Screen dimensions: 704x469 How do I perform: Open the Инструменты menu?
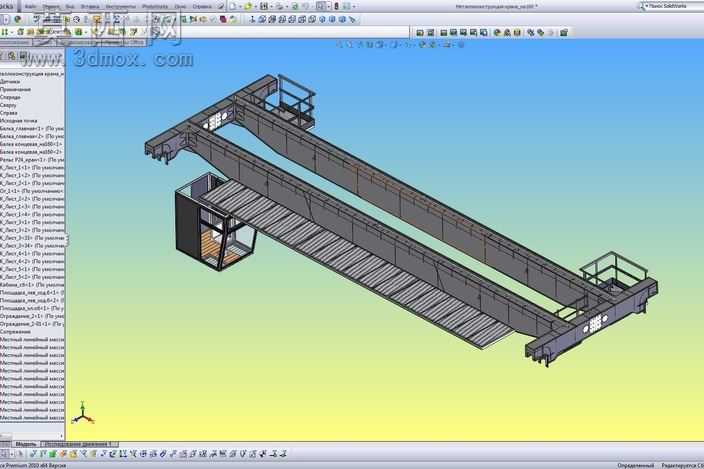[120, 7]
